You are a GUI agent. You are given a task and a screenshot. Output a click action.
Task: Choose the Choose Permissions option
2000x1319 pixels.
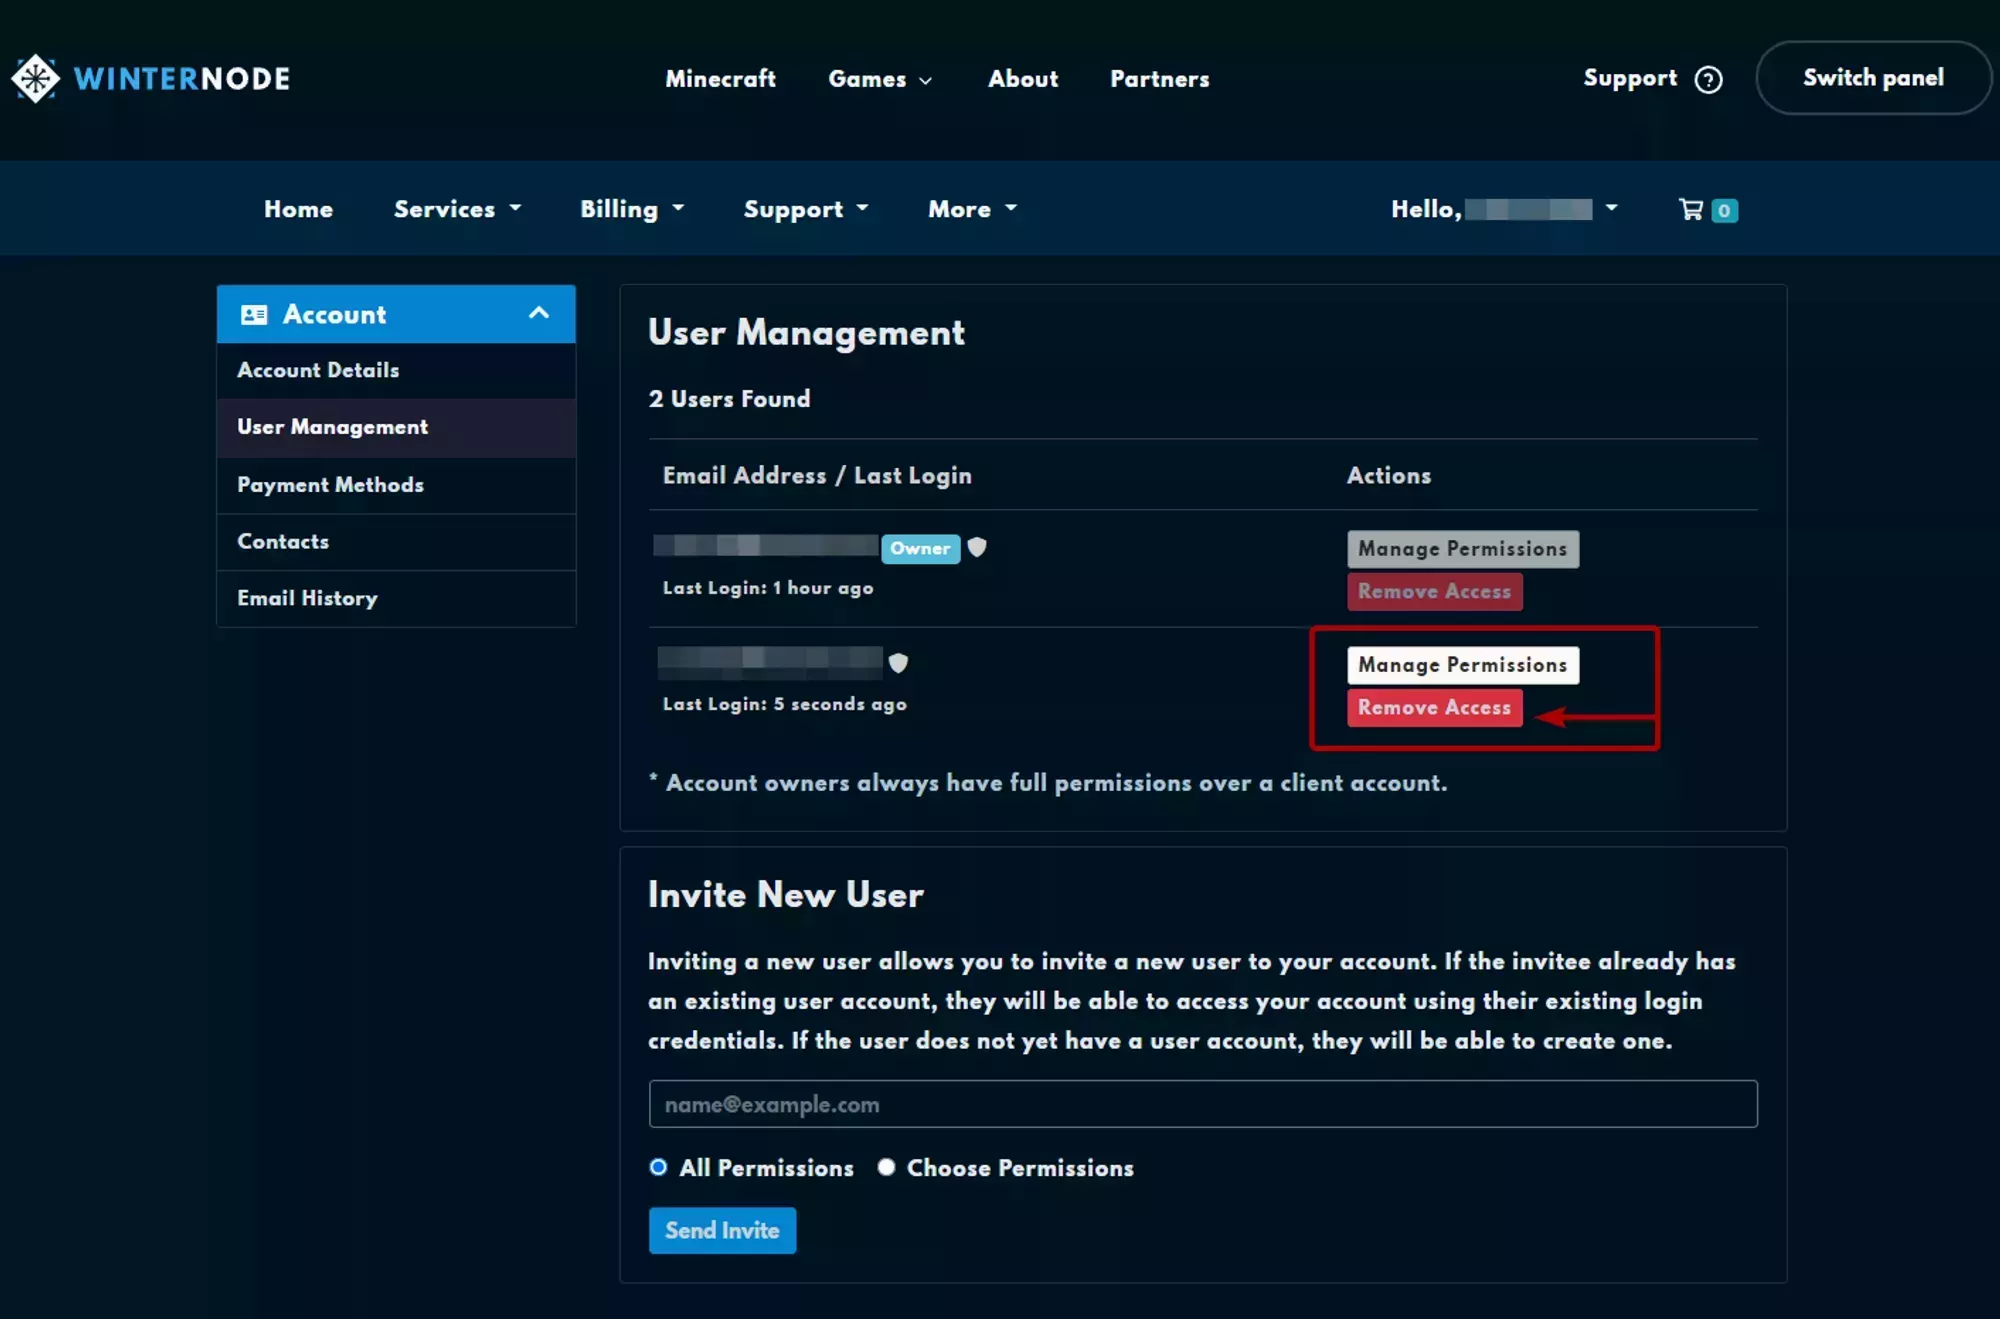[886, 1167]
